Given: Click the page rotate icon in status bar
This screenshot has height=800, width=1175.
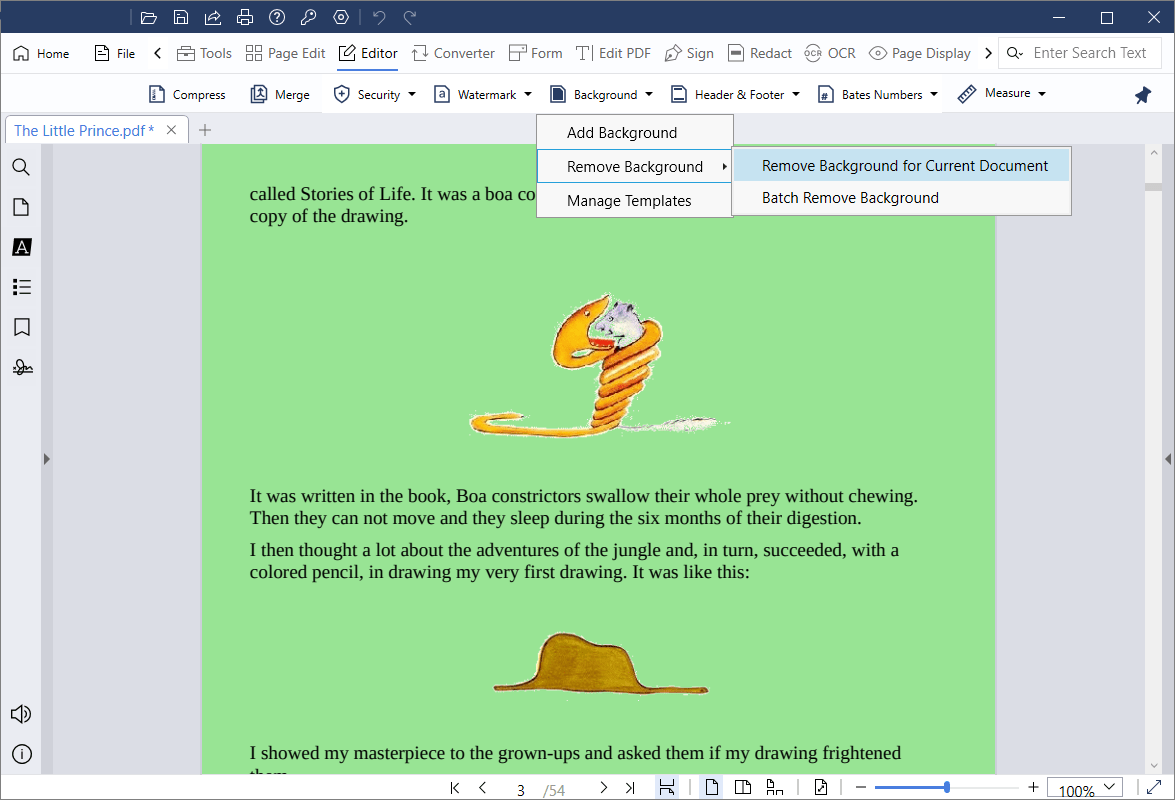Looking at the screenshot, I should point(821,787).
